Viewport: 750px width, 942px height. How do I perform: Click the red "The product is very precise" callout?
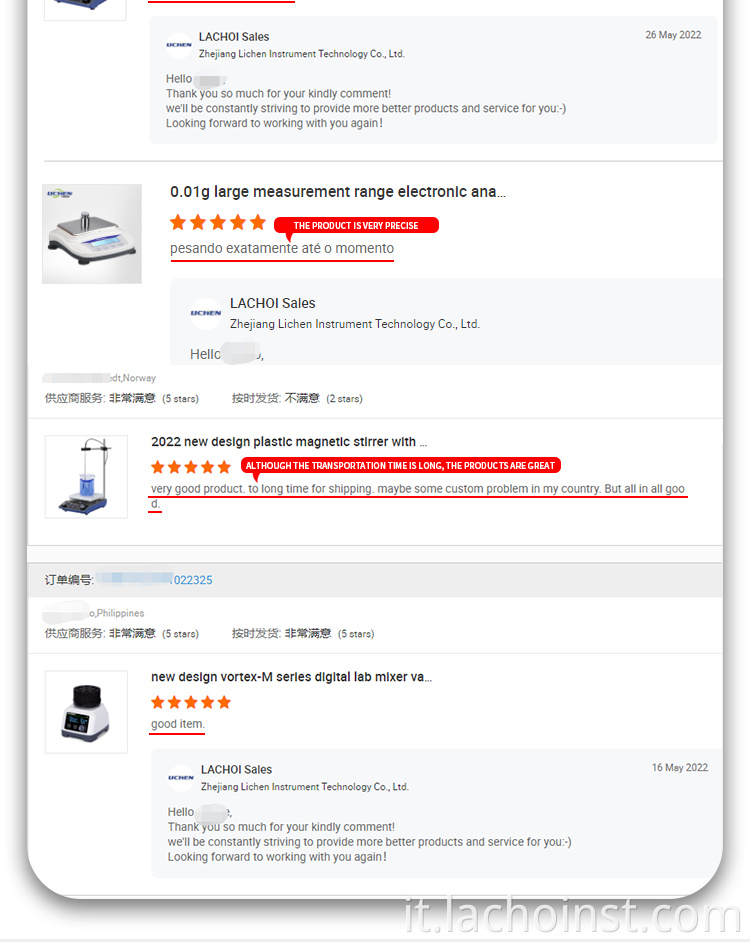coord(356,226)
